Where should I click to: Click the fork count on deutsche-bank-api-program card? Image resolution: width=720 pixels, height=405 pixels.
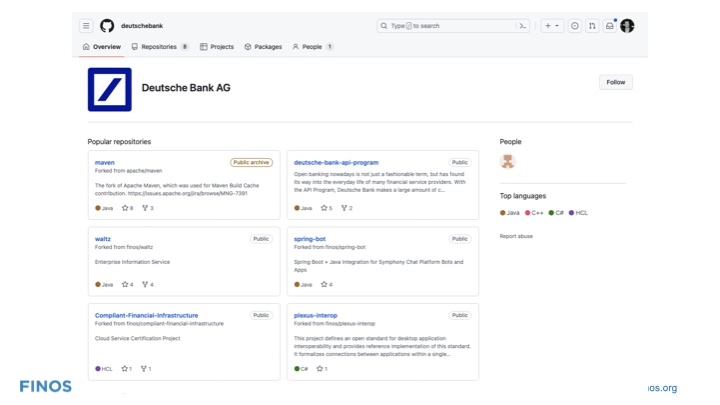coord(347,208)
